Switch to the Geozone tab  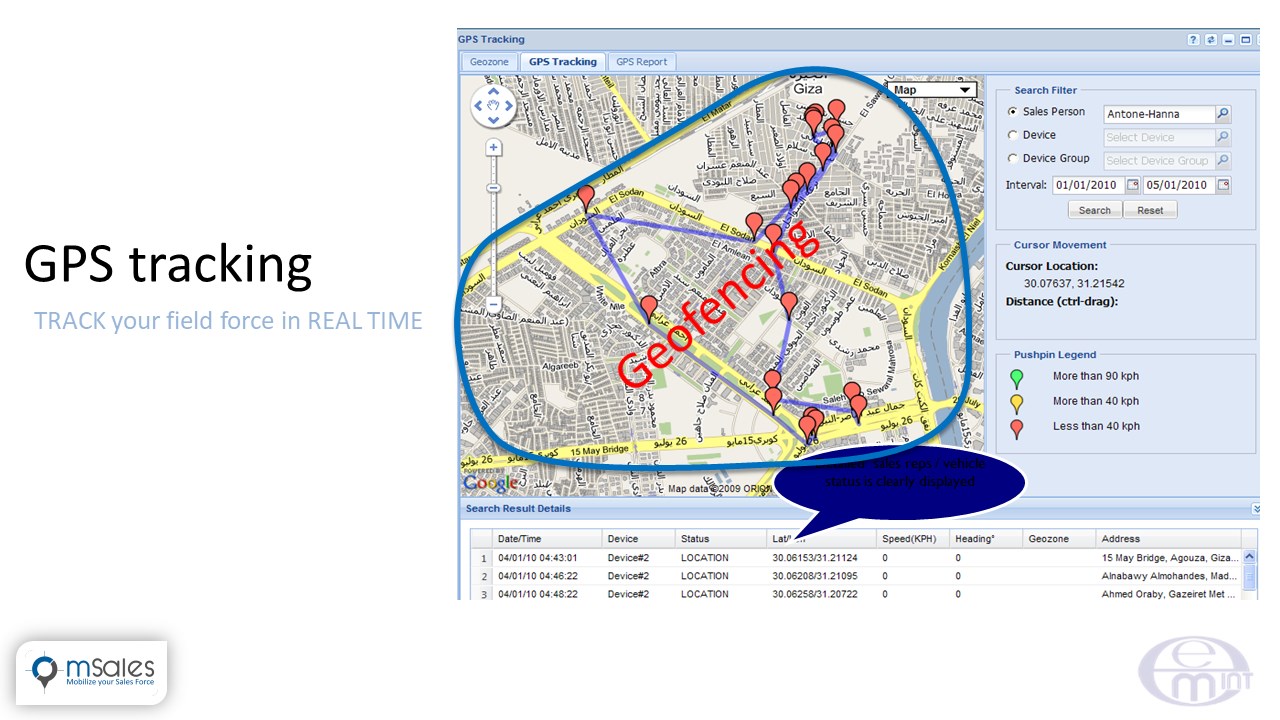point(489,62)
